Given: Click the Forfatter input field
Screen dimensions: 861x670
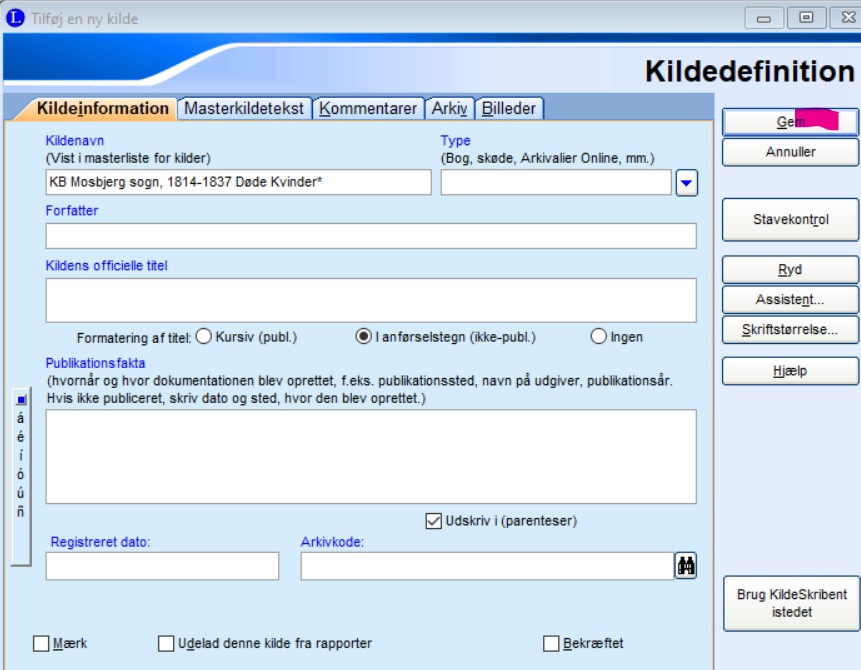Looking at the screenshot, I should [x=371, y=236].
